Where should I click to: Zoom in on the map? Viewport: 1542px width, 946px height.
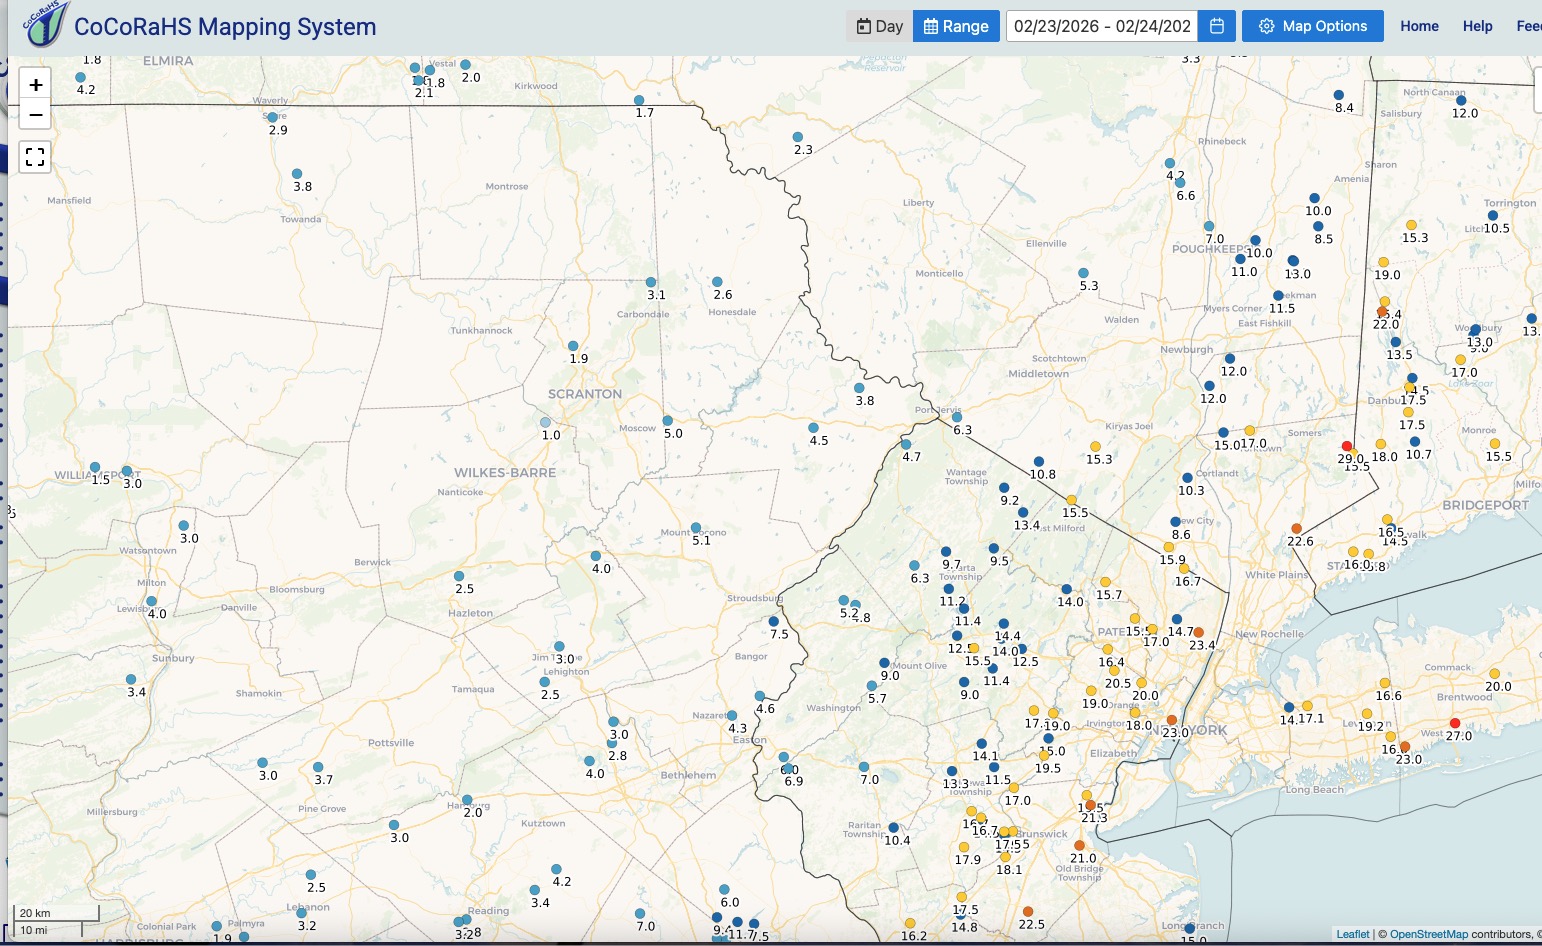[x=35, y=85]
